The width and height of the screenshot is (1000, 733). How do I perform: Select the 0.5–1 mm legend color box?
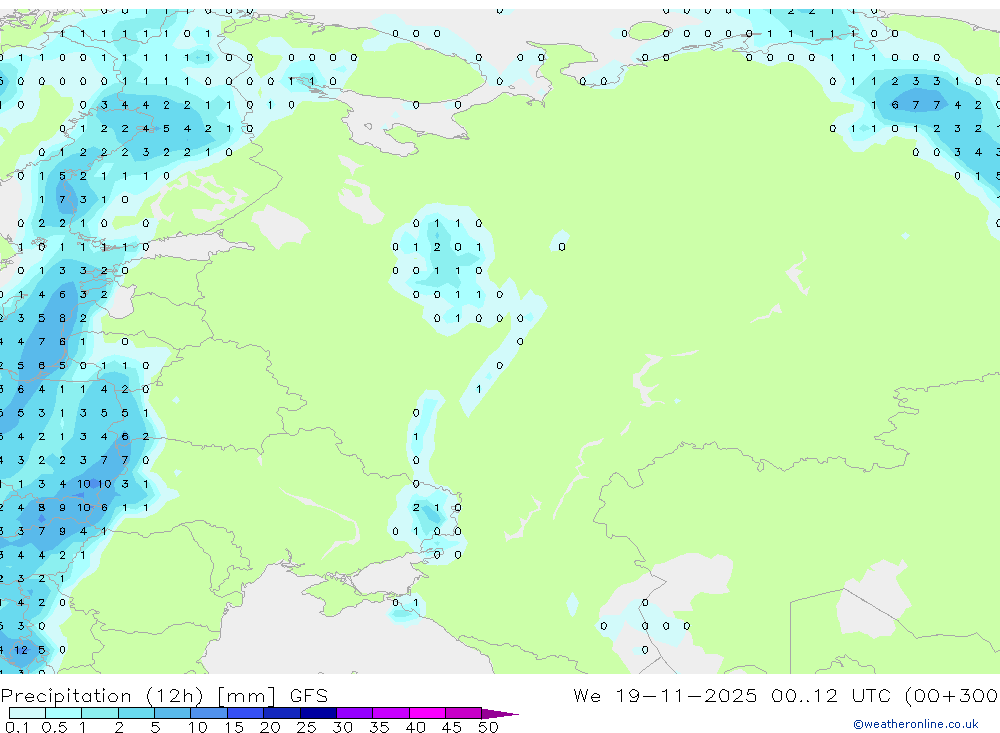[64, 713]
